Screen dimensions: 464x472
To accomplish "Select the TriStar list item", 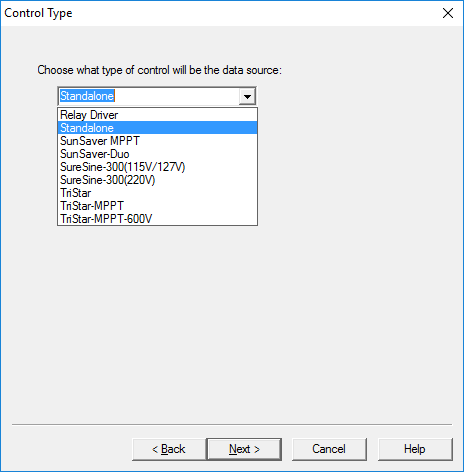I will 157,193.
